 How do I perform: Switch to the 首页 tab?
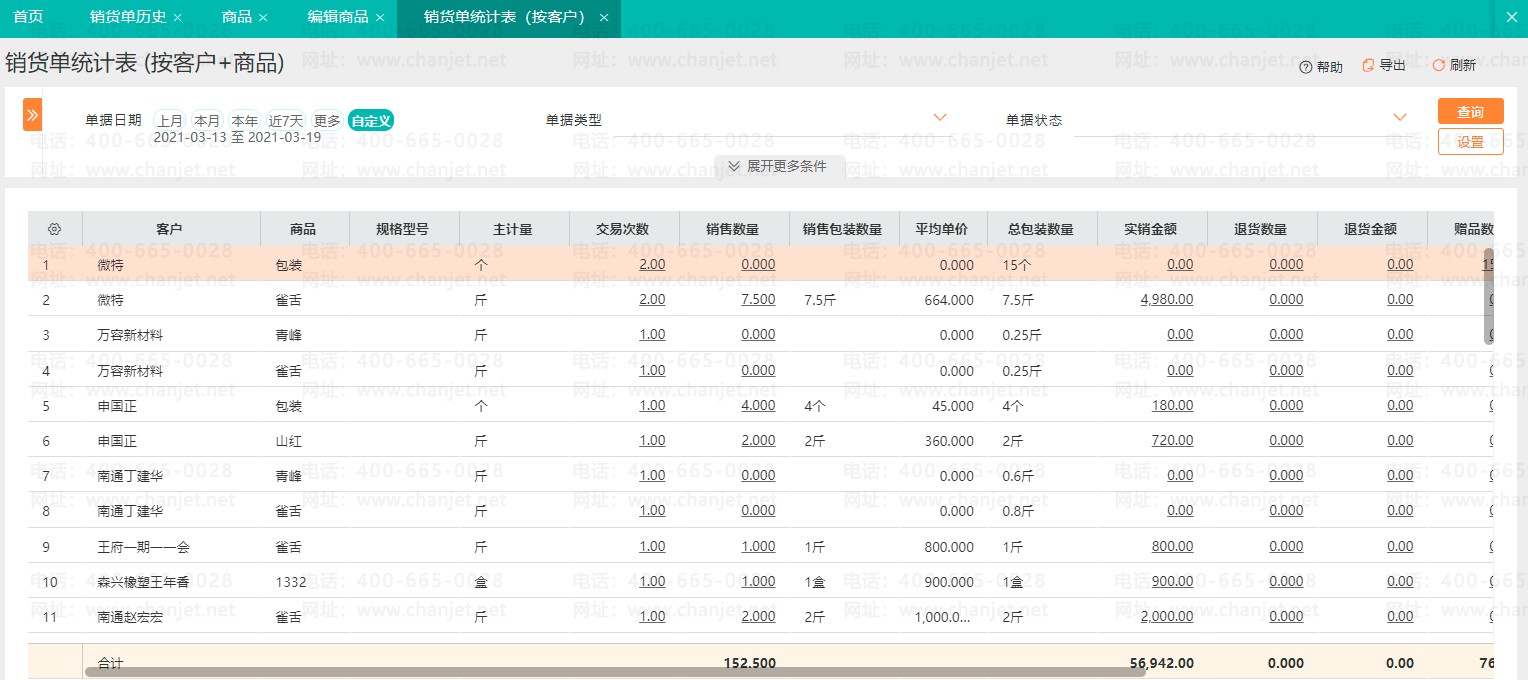point(28,17)
